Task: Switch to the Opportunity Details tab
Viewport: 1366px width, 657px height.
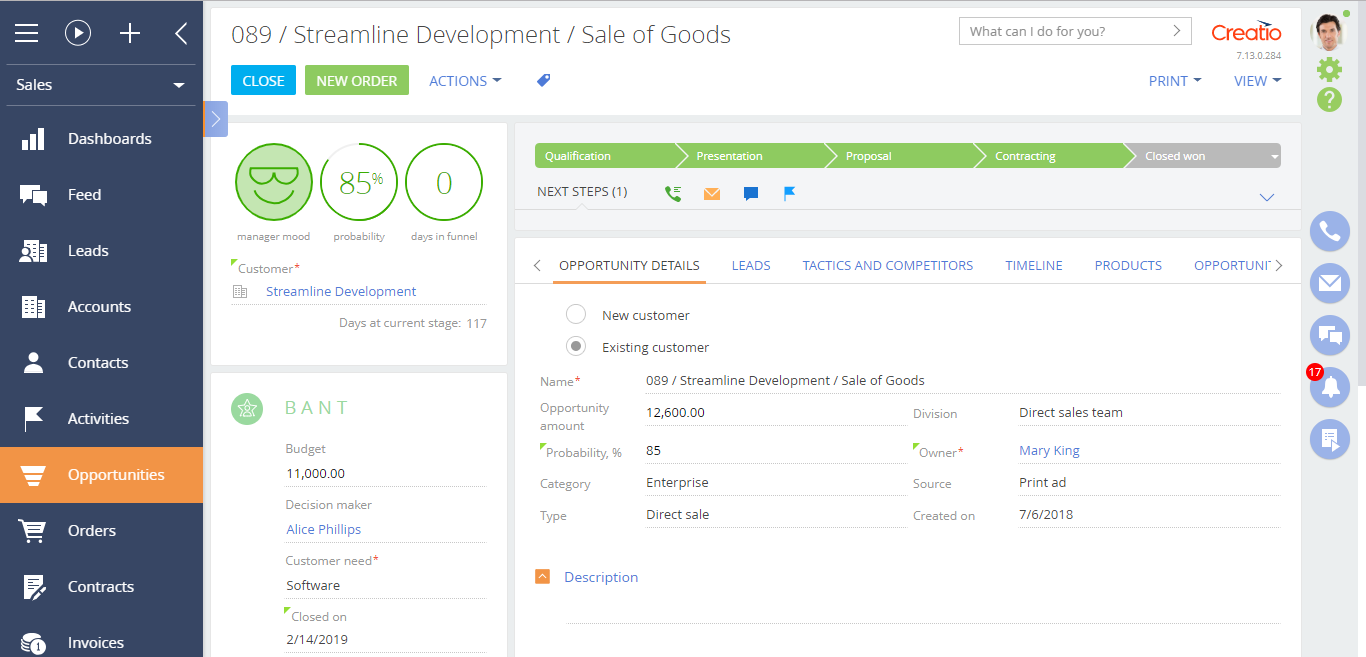Action: tap(629, 265)
